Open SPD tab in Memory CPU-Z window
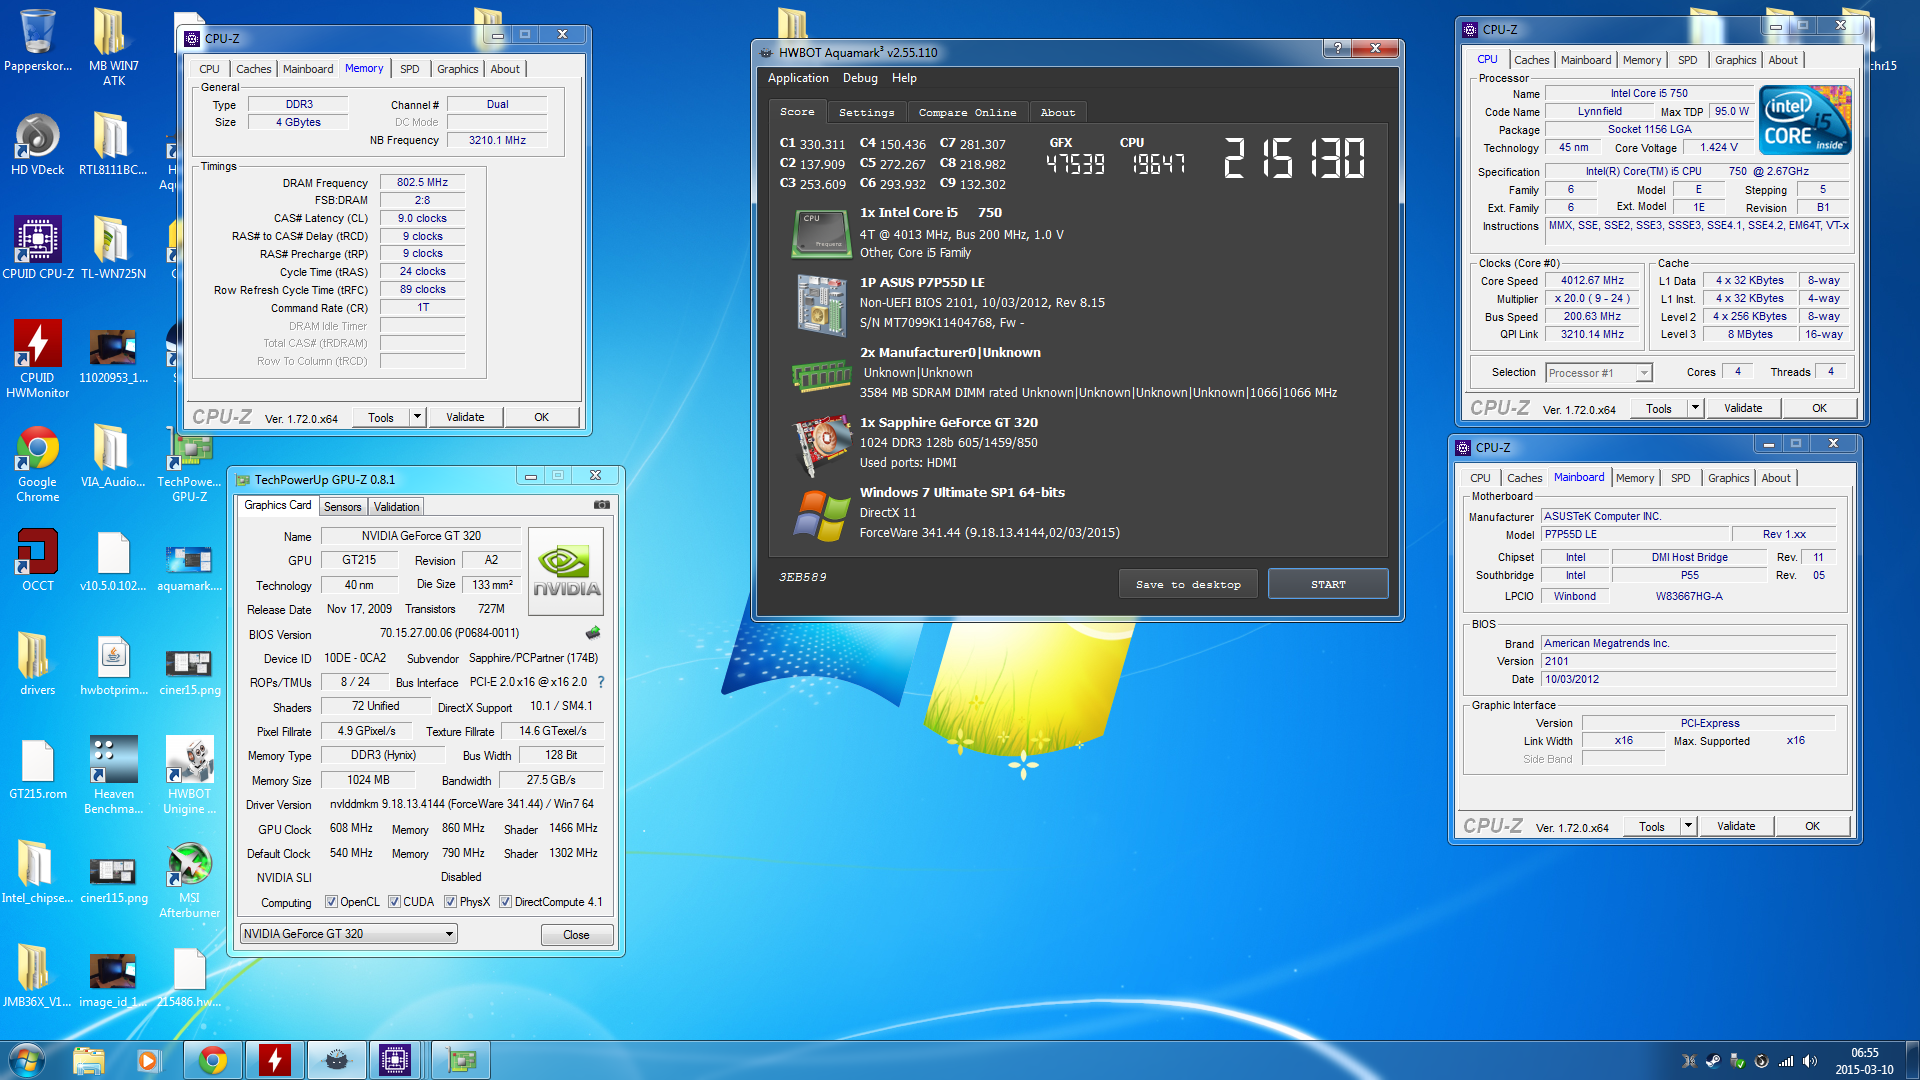Screen dimensions: 1920x1080 410,69
